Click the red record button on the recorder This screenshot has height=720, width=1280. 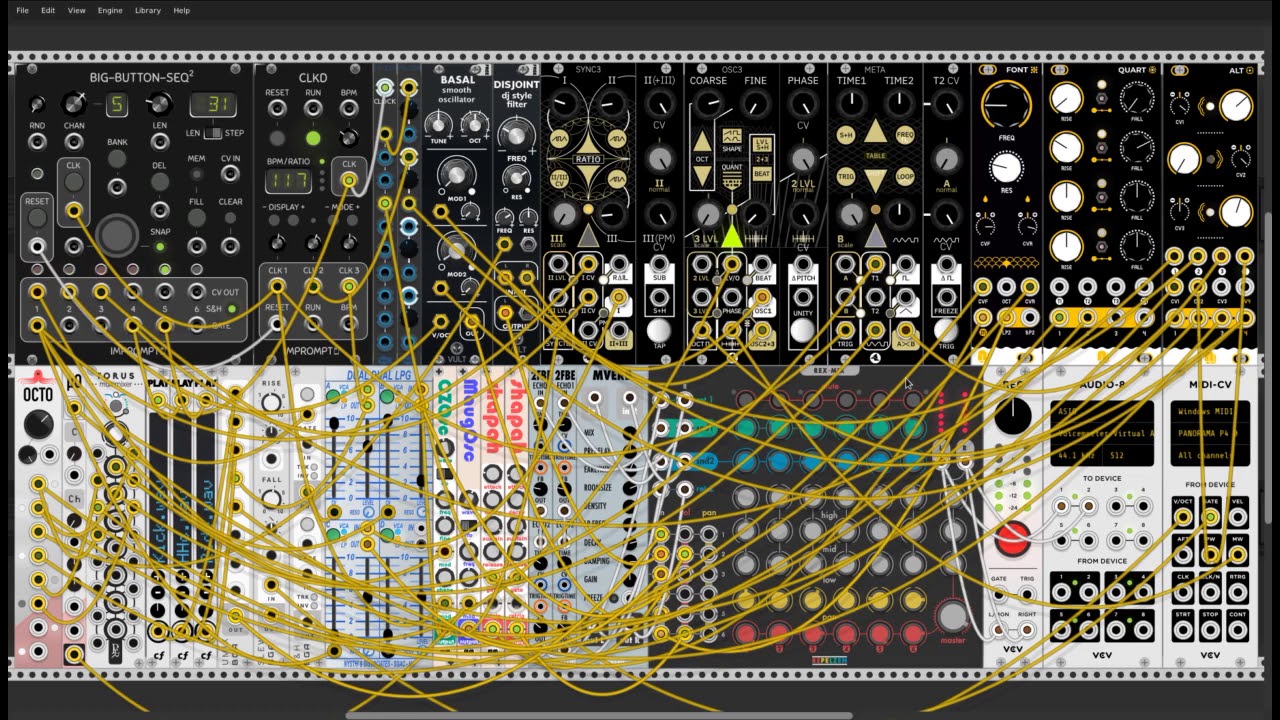(x=1012, y=540)
